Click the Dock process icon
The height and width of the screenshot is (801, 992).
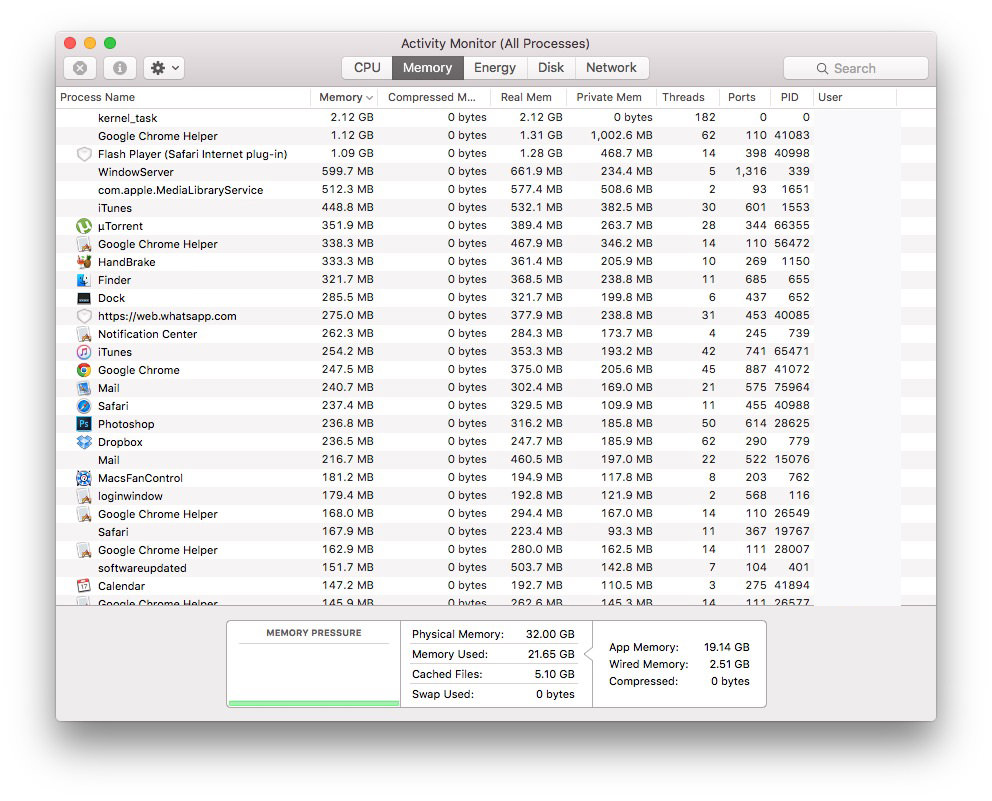point(84,298)
